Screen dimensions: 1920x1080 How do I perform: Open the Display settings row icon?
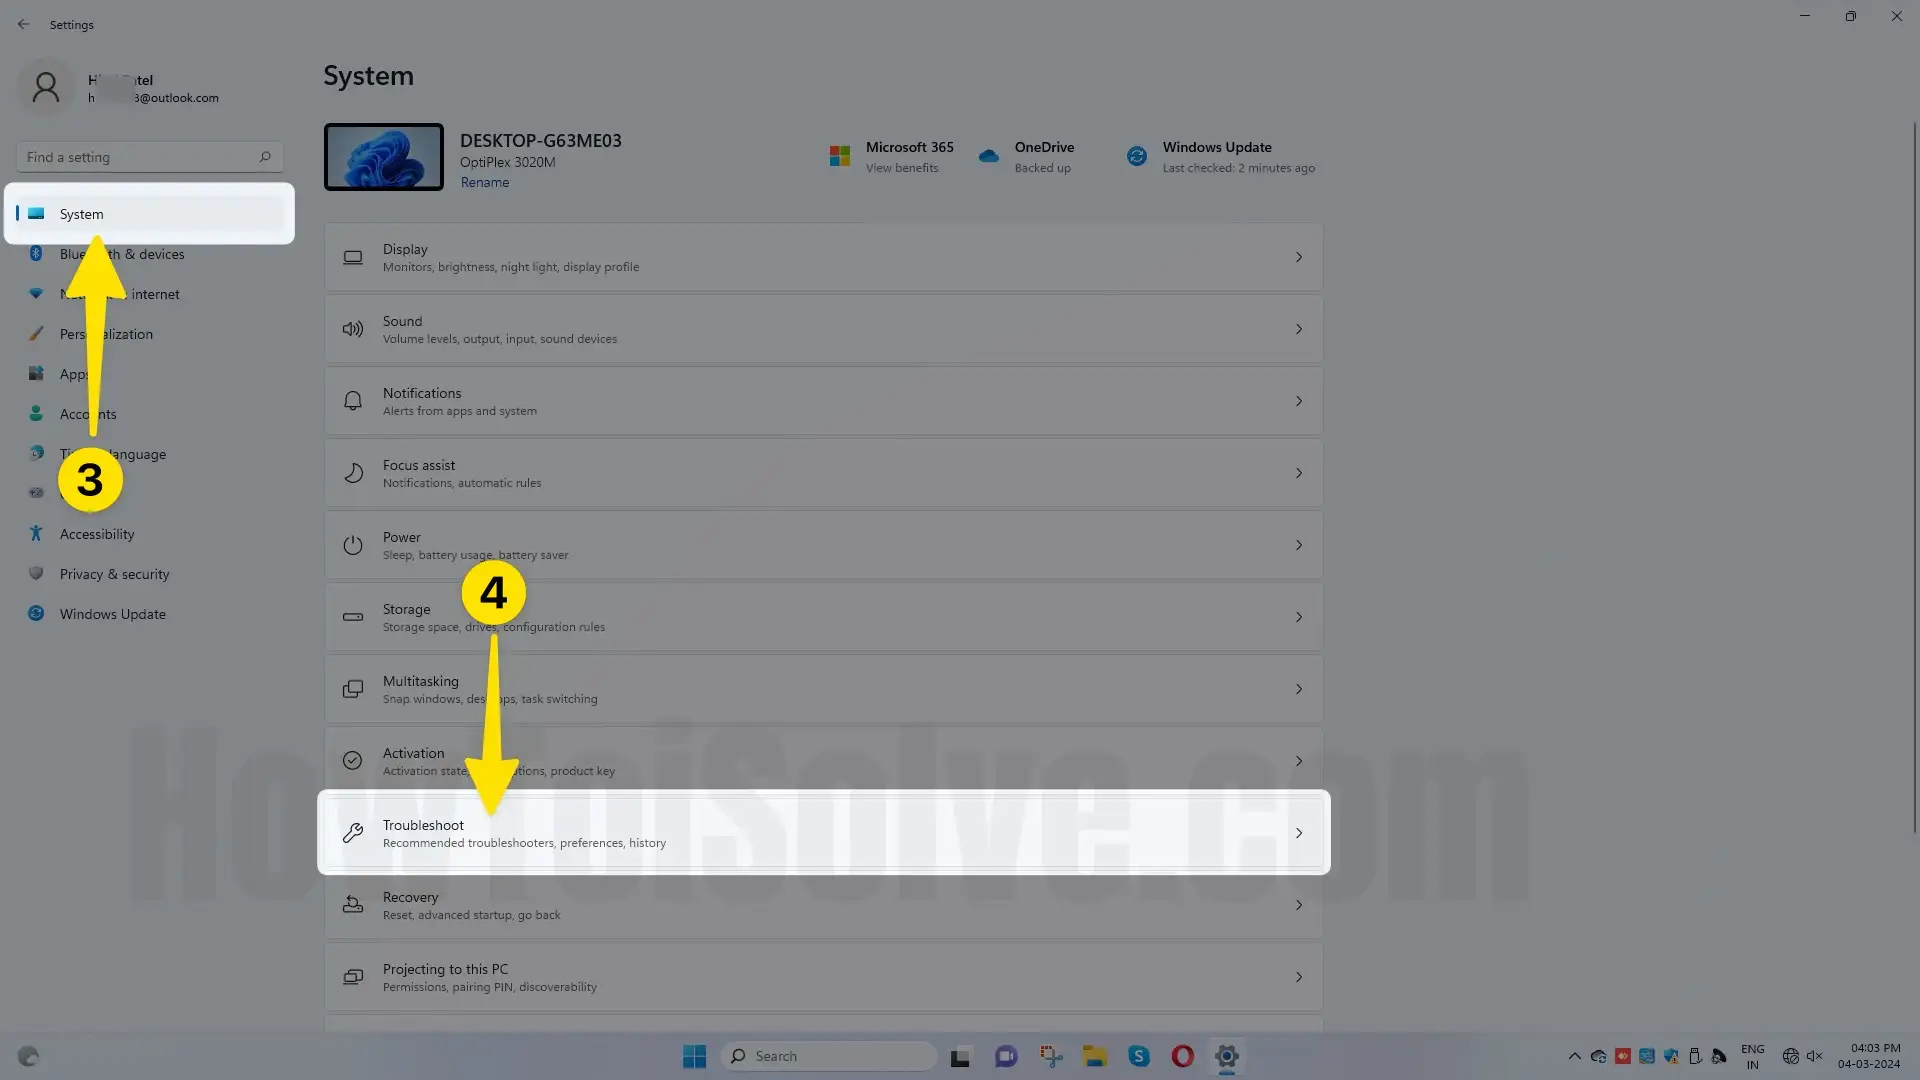click(353, 257)
